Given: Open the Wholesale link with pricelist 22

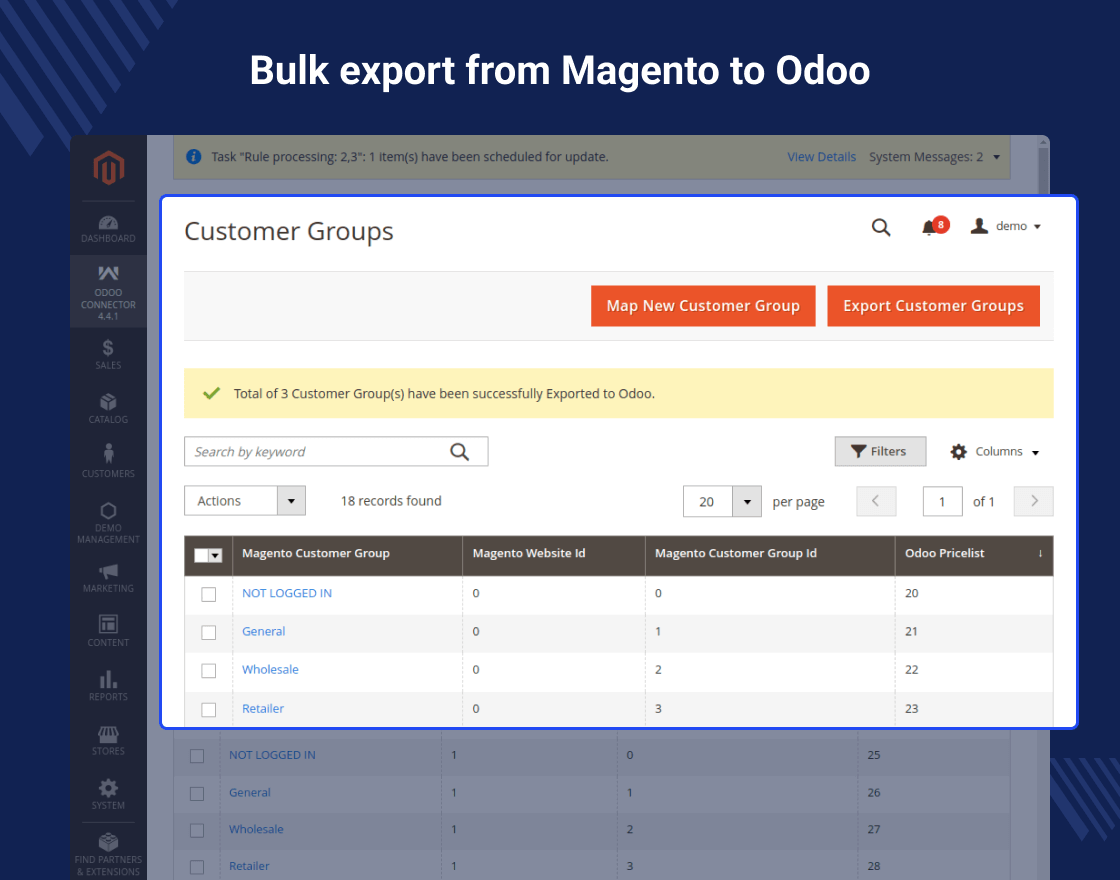Looking at the screenshot, I should tap(270, 669).
